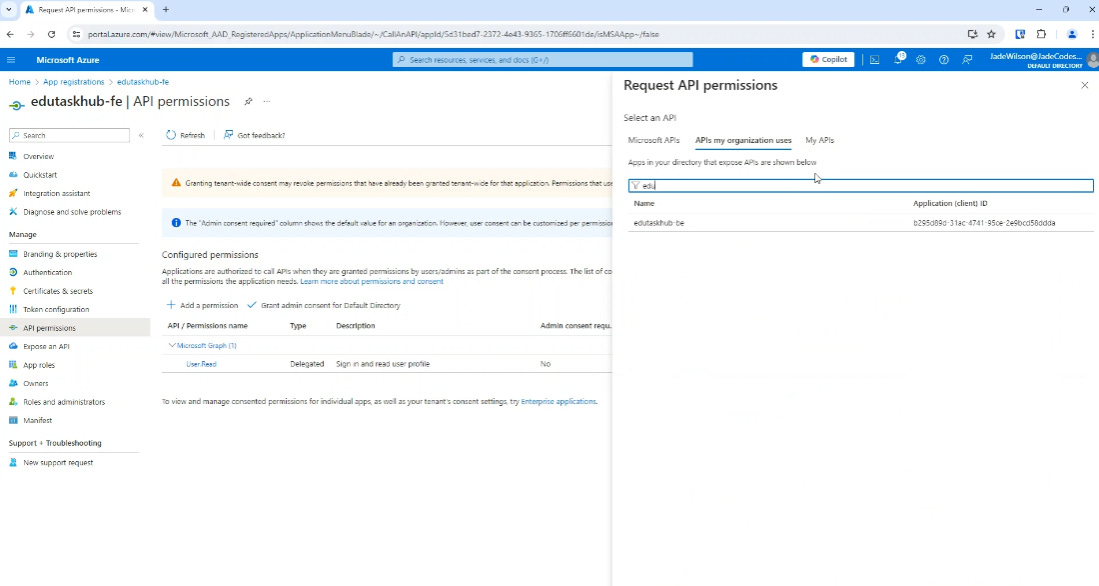This screenshot has height=586, width=1099.
Task: Click the Microsoft Azure home logo text
Action: tap(68, 60)
